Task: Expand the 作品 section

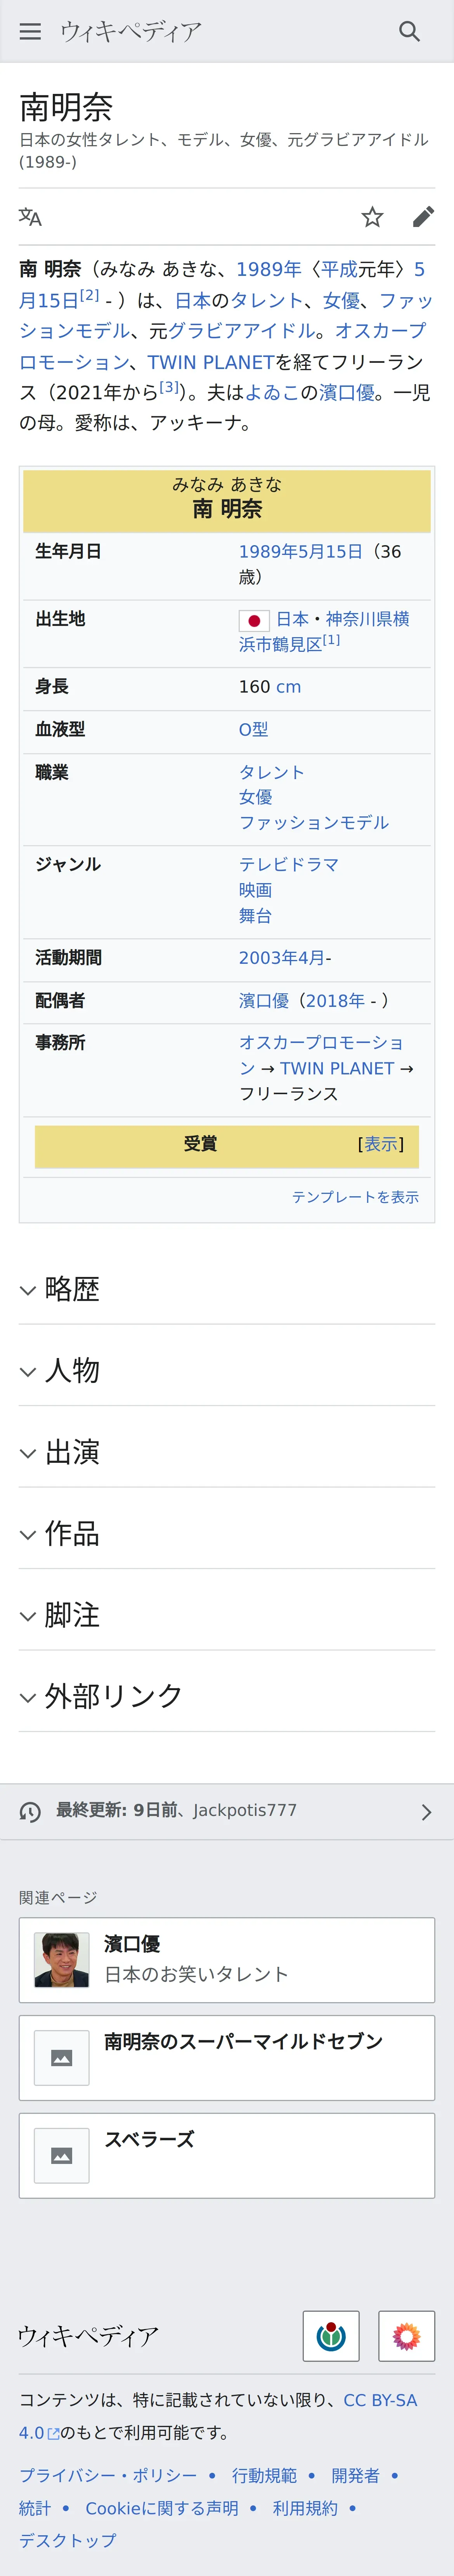Action: point(72,1533)
